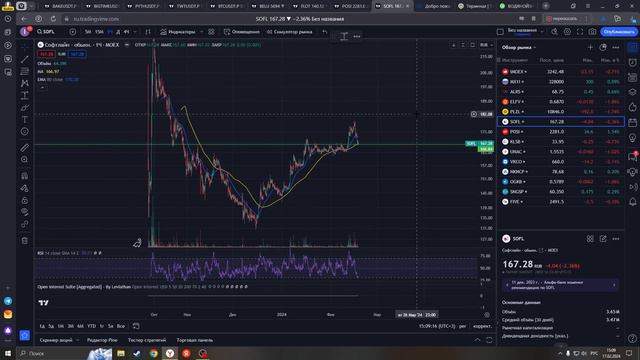
Task: Open the emoji icons tool
Action: click(24, 131)
